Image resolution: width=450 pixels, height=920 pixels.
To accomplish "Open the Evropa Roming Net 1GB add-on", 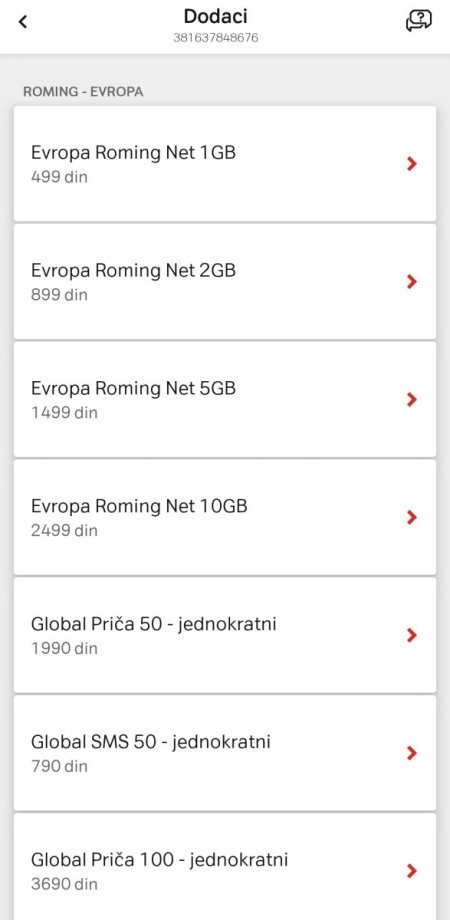I will tap(225, 164).
